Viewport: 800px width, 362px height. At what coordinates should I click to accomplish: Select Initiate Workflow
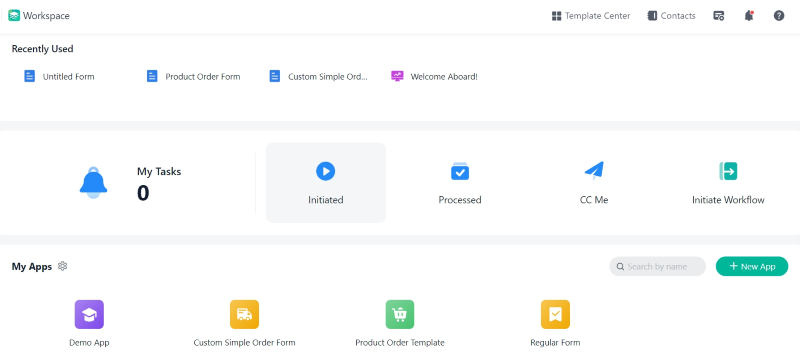(728, 183)
